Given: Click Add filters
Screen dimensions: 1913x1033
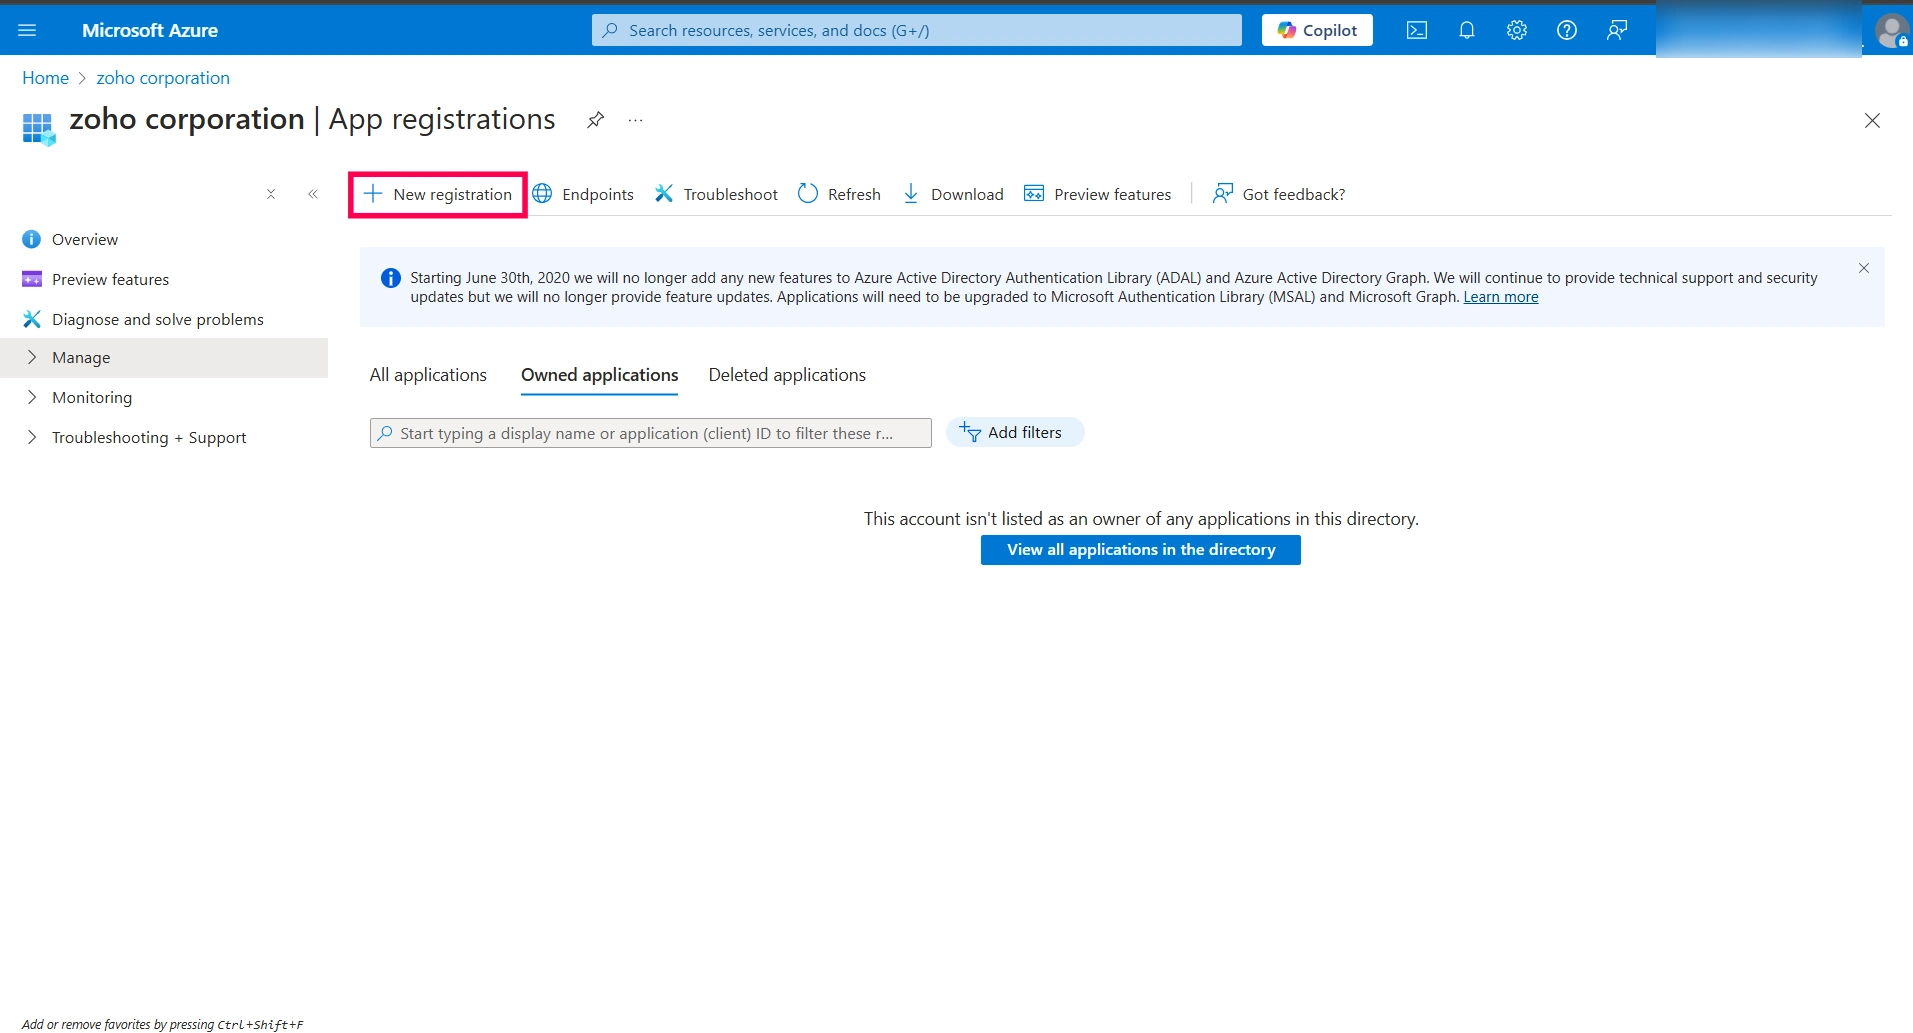Looking at the screenshot, I should point(1015,432).
